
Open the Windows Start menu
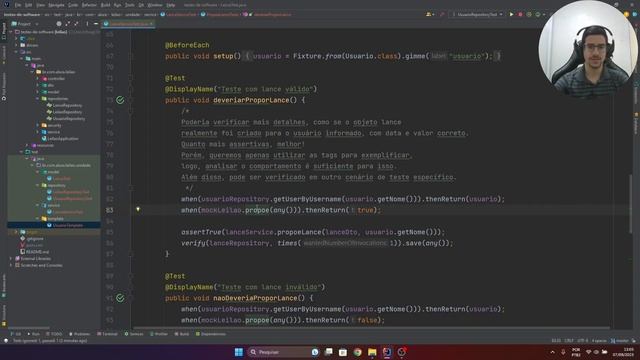coord(239,352)
